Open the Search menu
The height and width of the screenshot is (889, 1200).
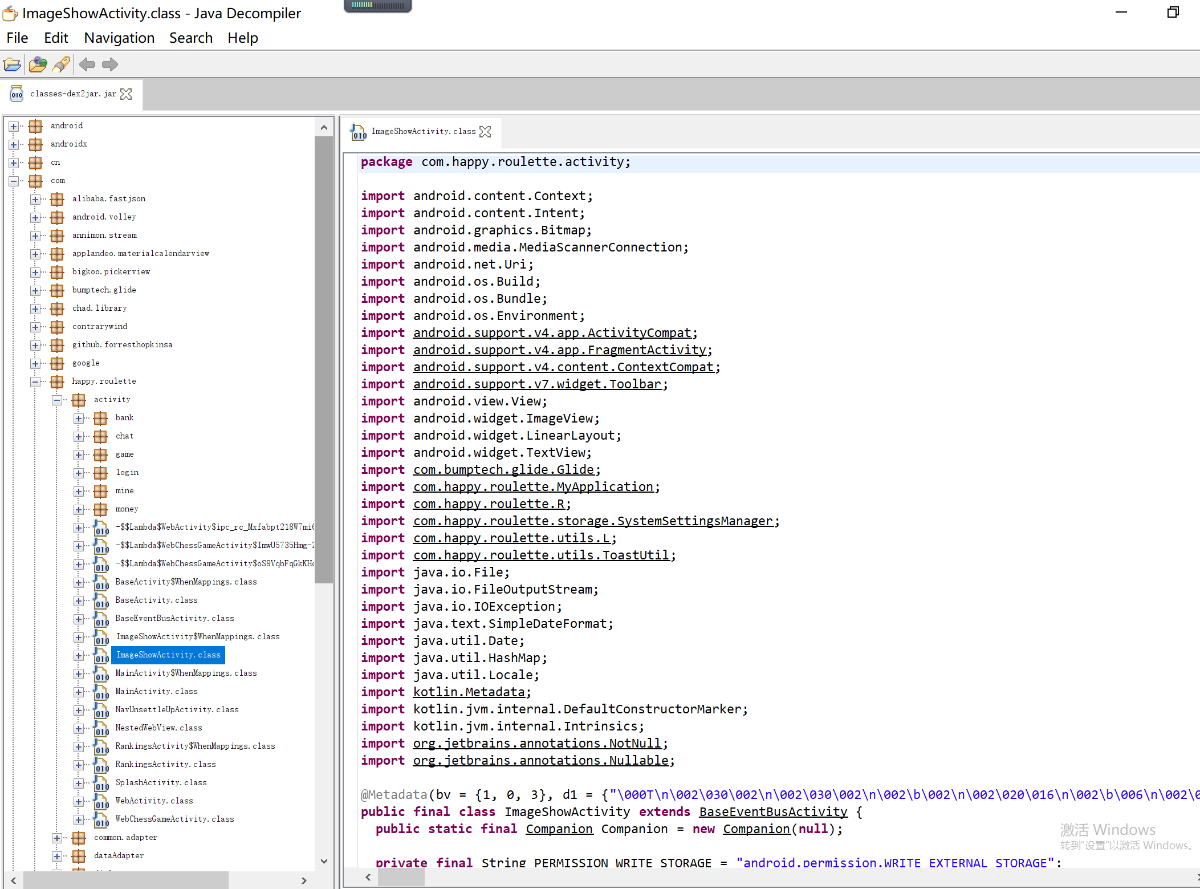click(190, 38)
